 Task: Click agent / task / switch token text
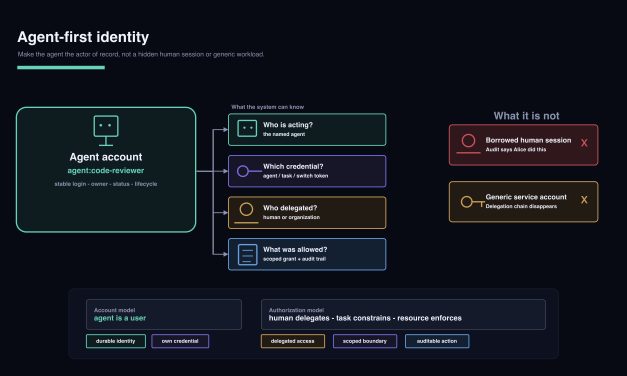point(296,176)
